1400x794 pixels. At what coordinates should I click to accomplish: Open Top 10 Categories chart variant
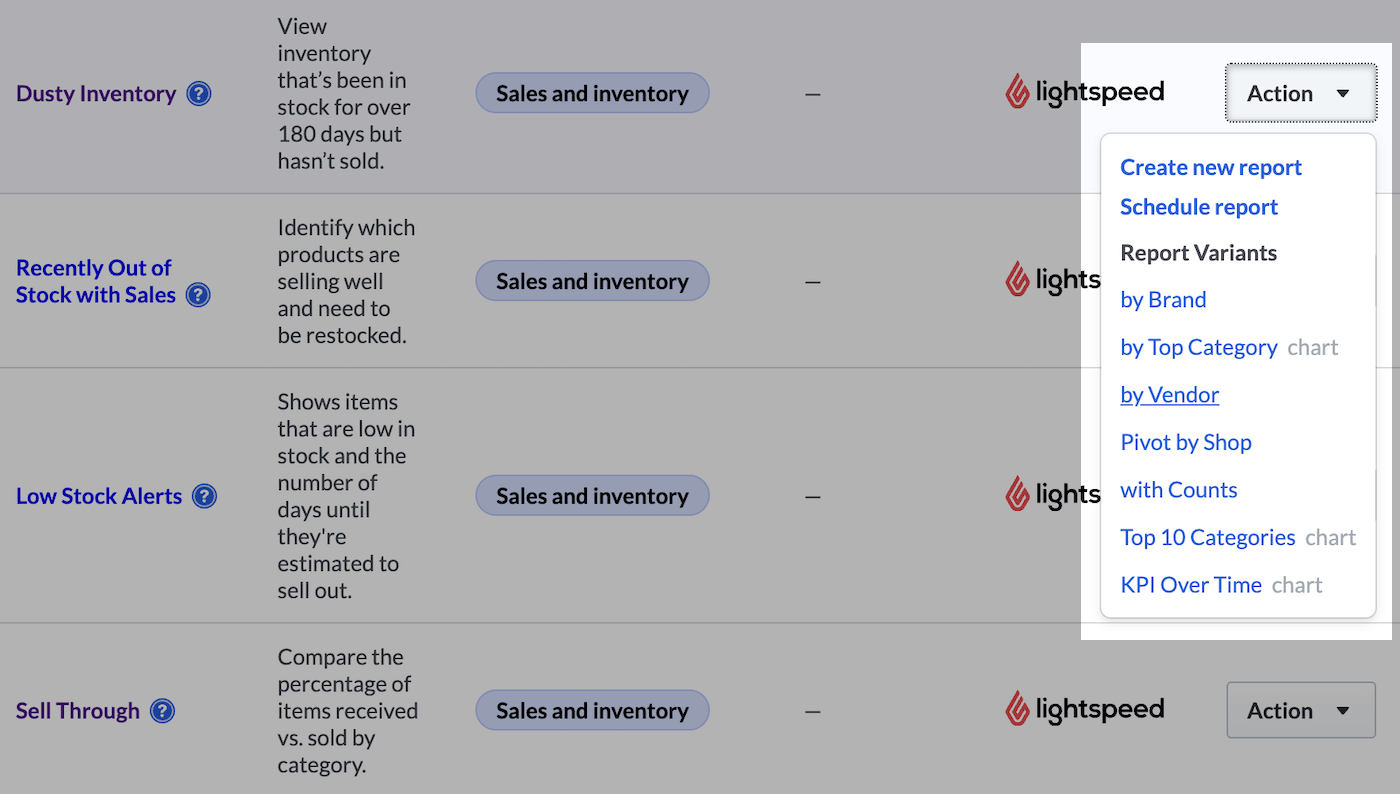point(1207,537)
